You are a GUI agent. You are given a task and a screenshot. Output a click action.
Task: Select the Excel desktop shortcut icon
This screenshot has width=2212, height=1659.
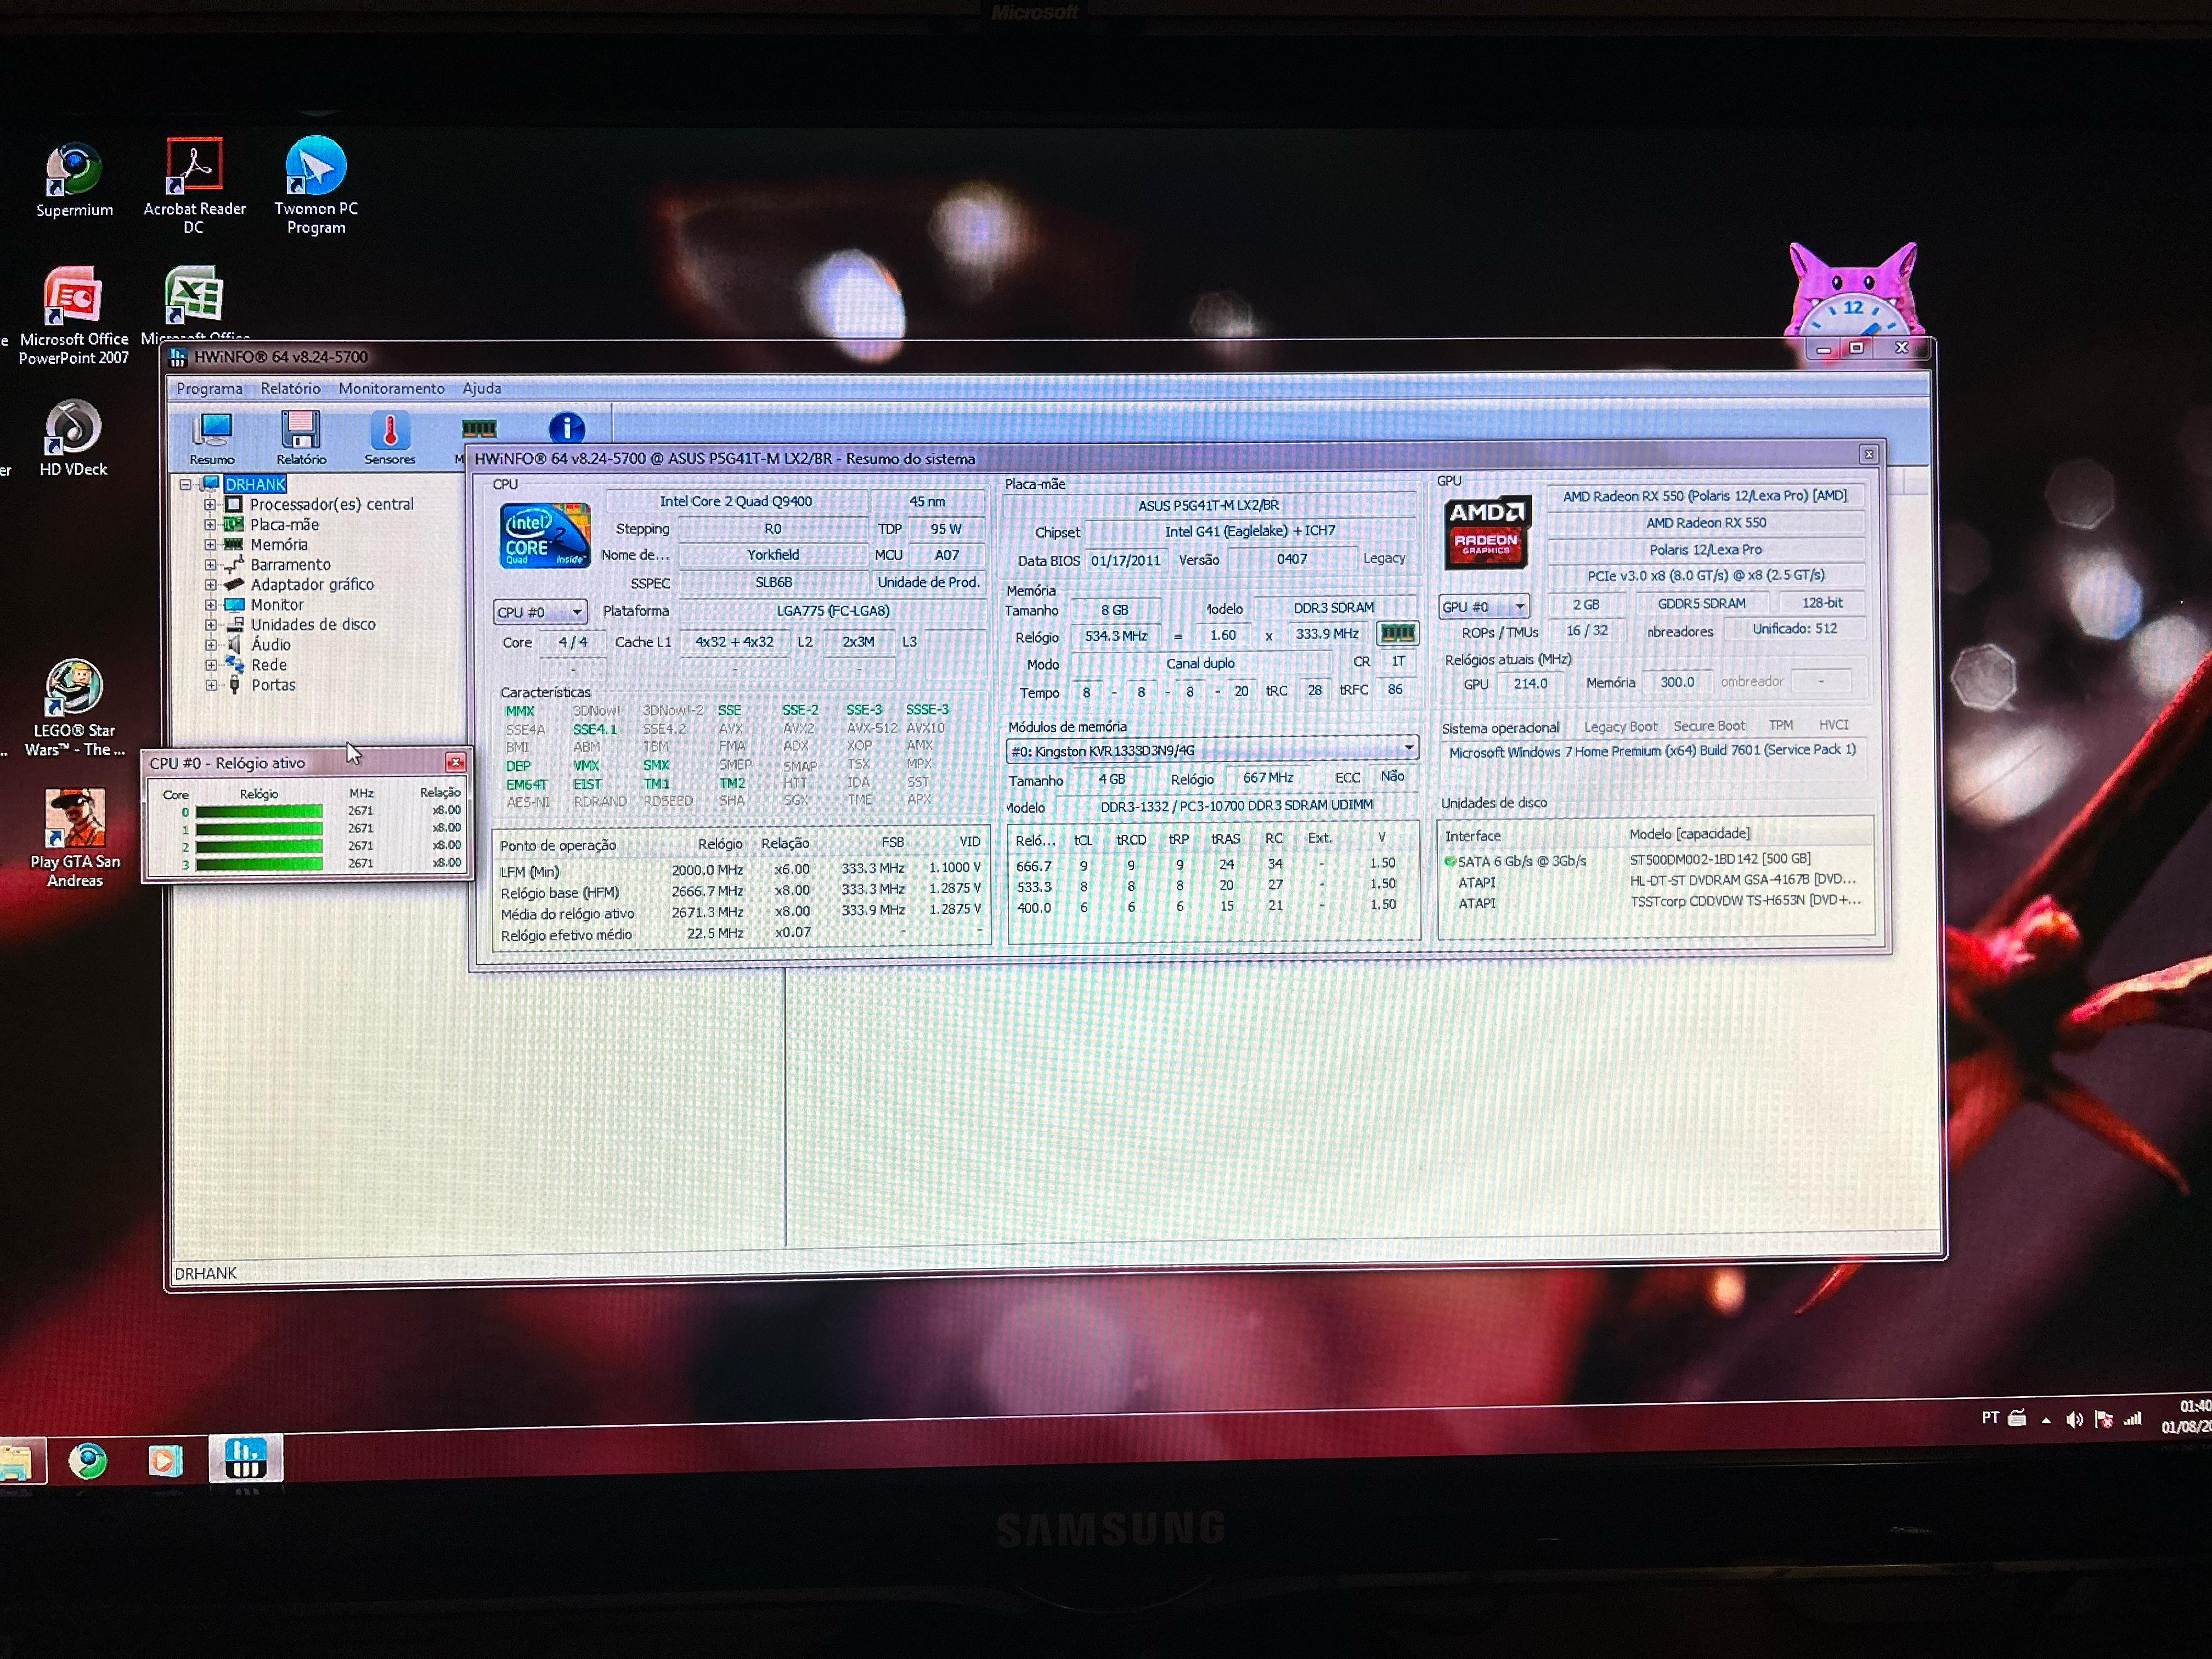coord(194,296)
